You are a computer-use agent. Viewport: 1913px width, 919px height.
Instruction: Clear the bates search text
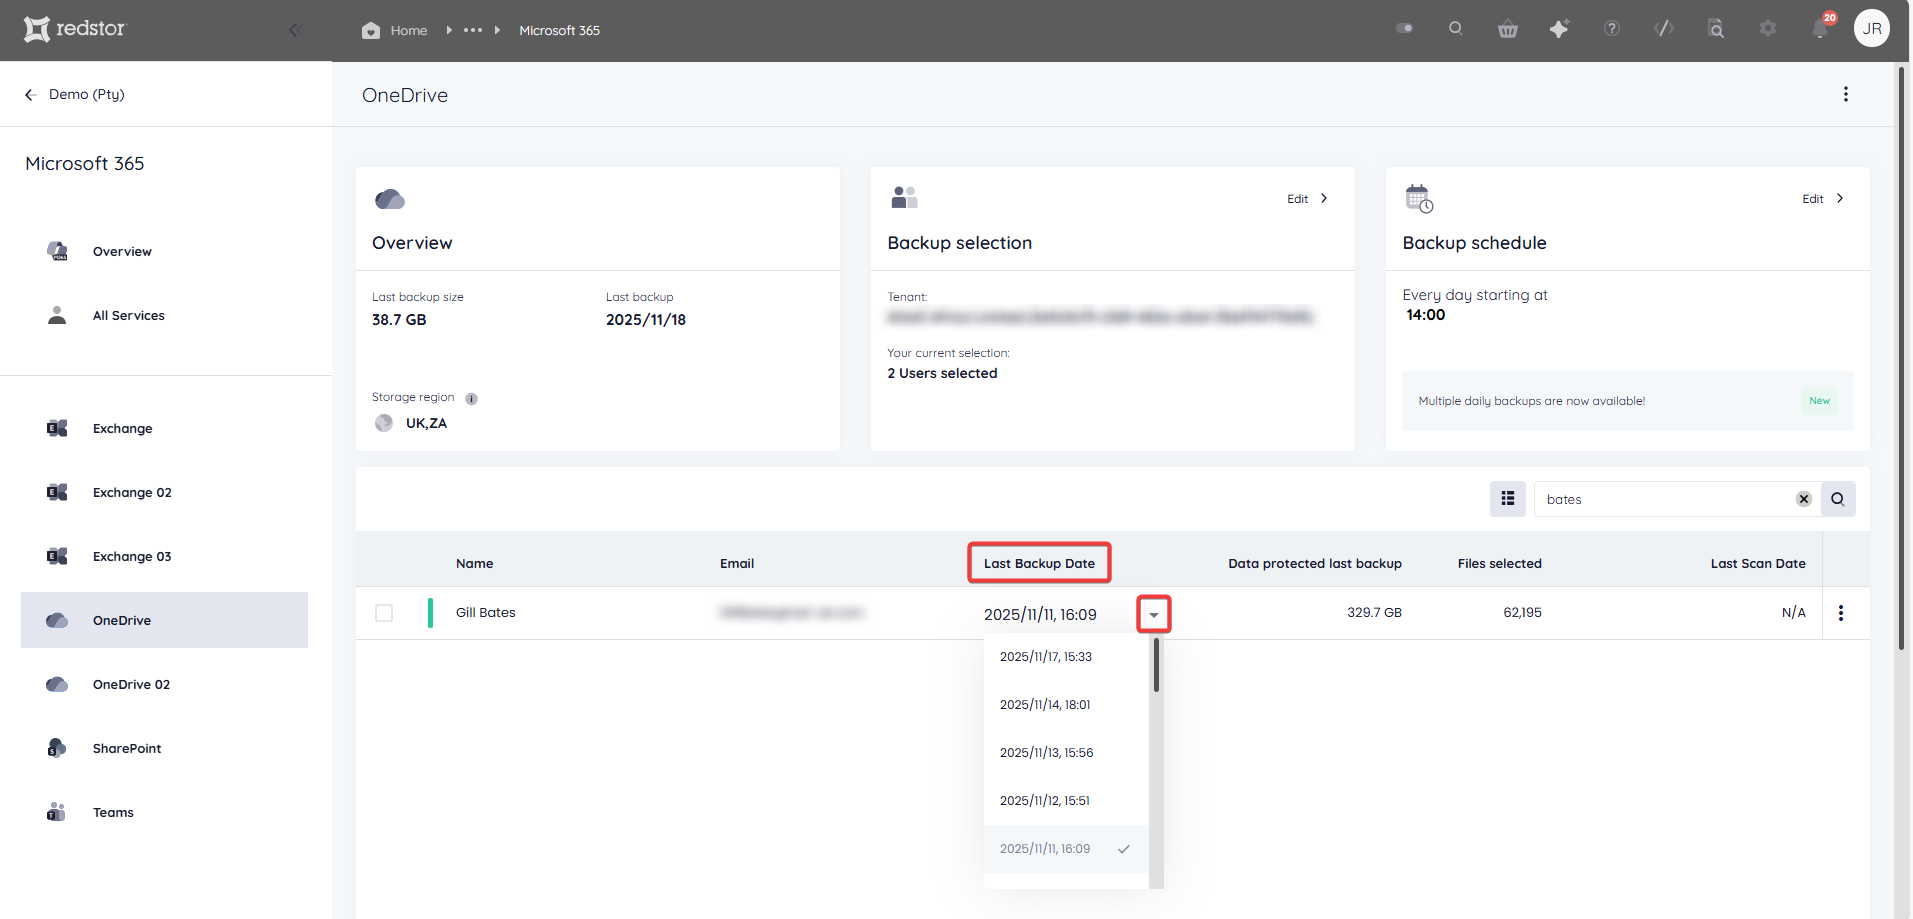[1804, 499]
